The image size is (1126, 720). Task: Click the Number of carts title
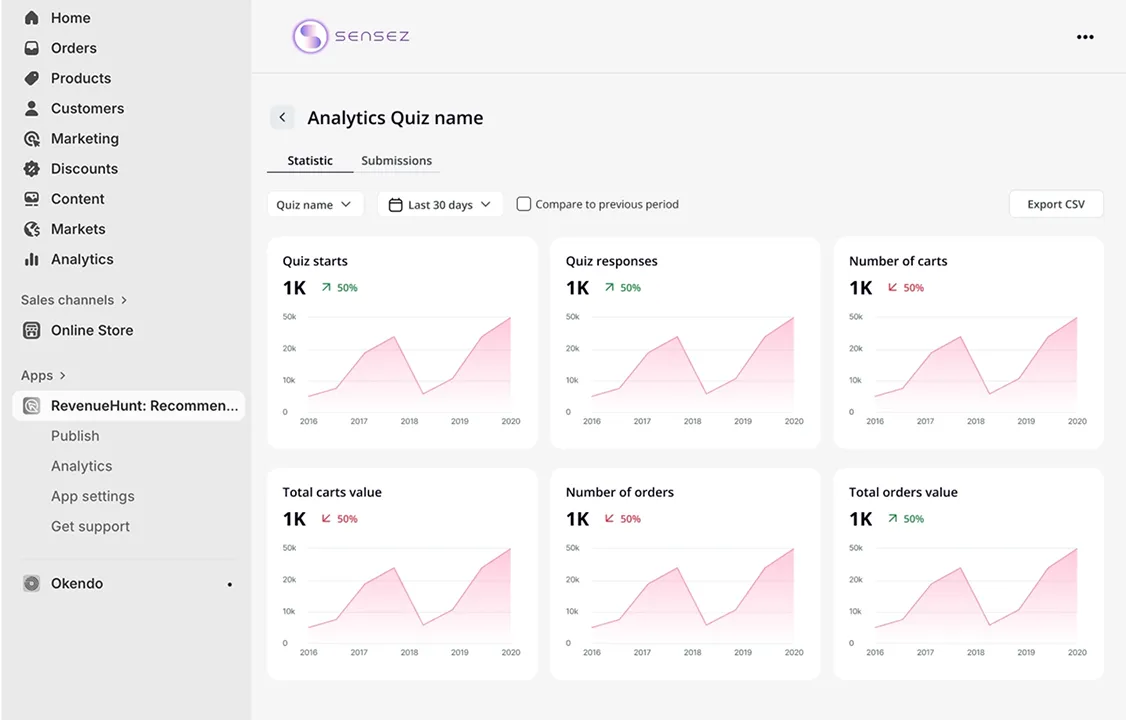point(898,261)
